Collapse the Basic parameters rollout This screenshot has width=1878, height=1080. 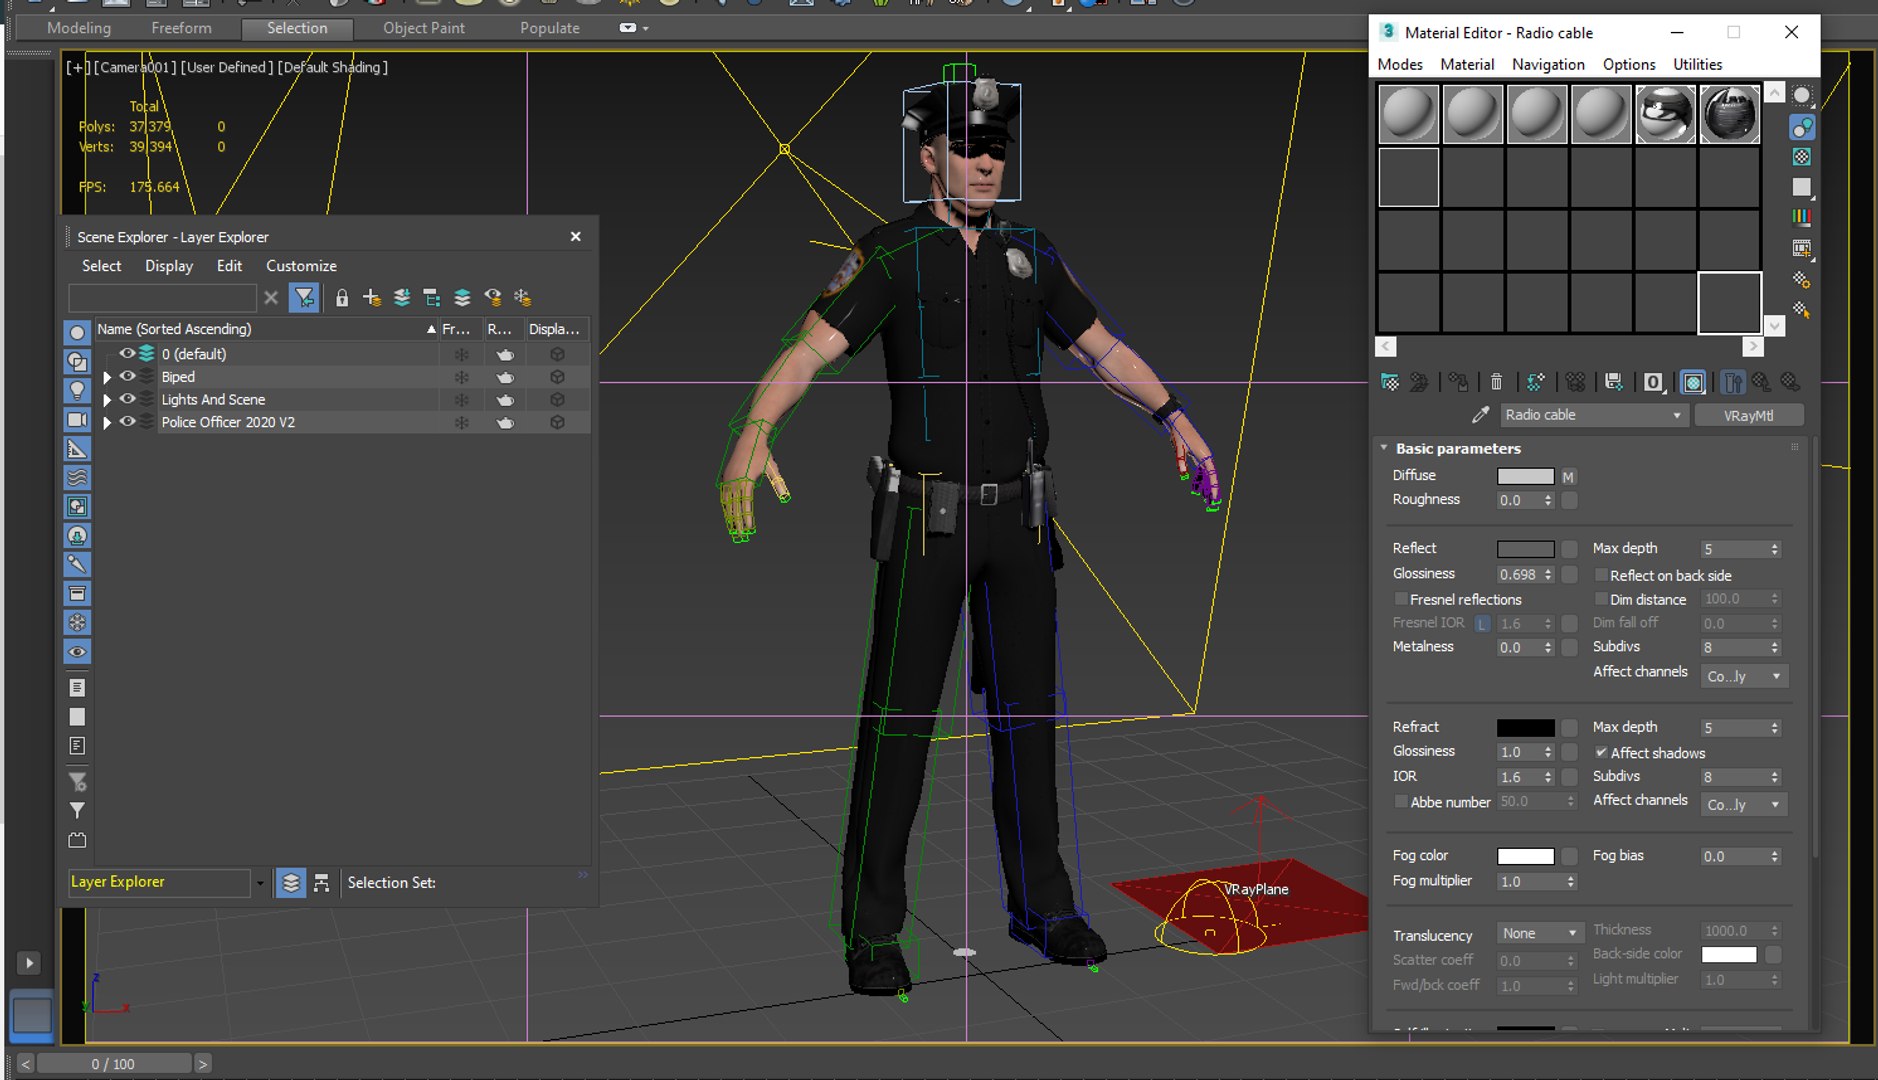1384,448
